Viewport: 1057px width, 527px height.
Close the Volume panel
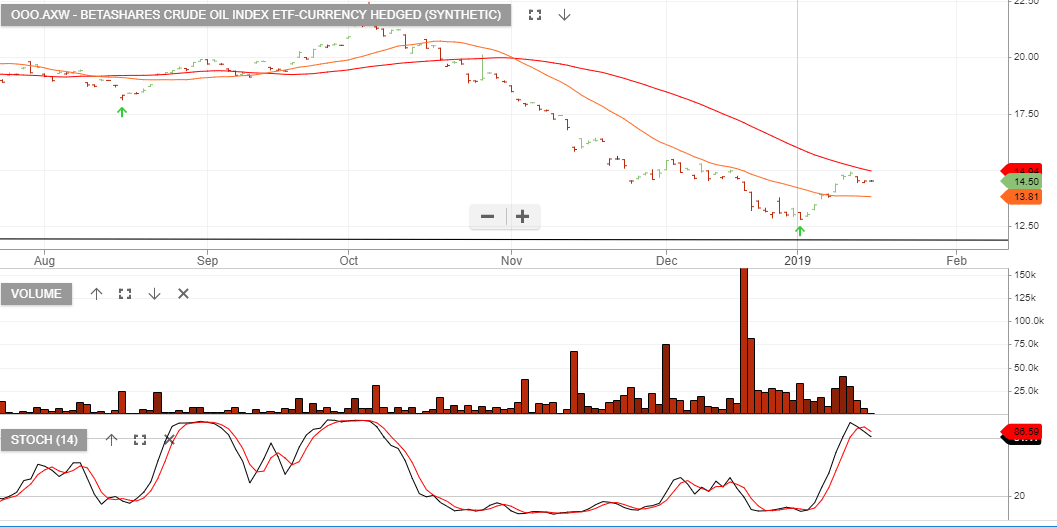pos(183,294)
